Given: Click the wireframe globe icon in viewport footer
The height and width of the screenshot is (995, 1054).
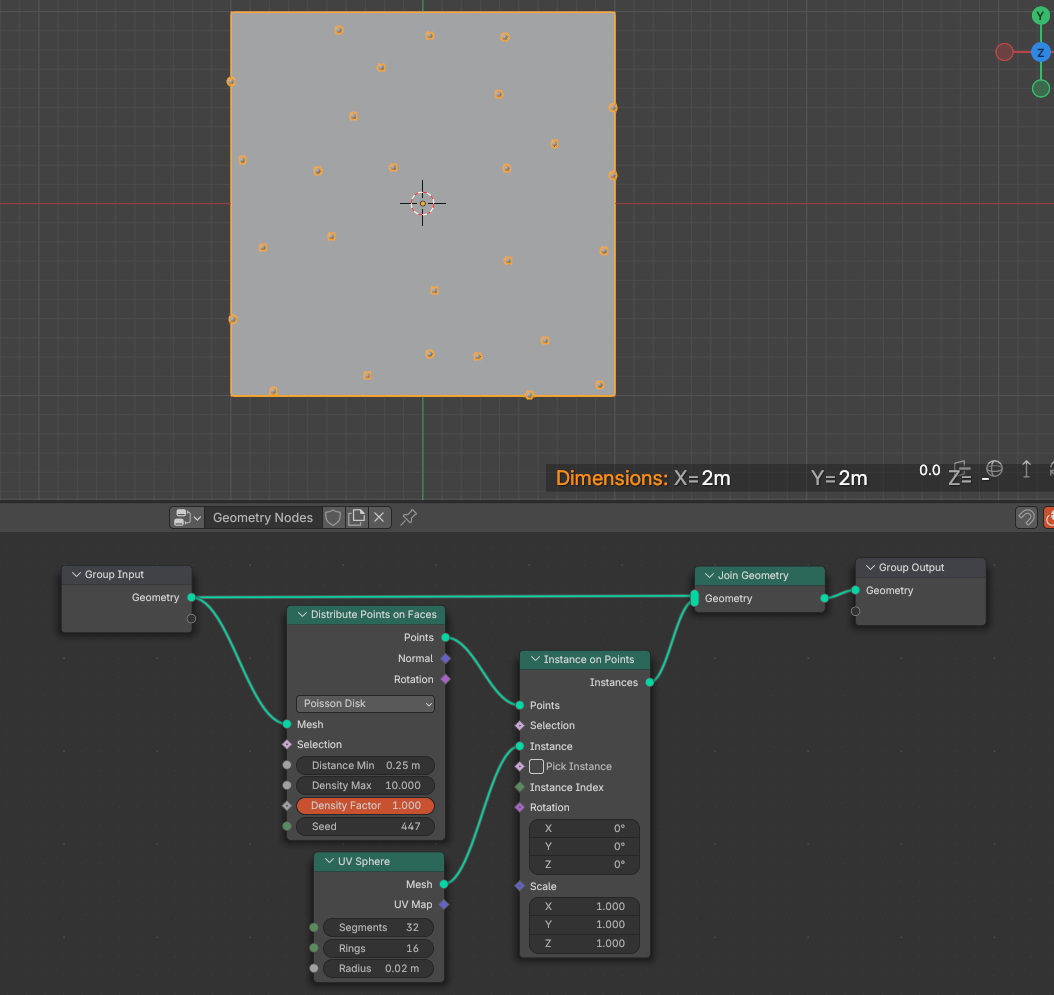Looking at the screenshot, I should (x=992, y=470).
